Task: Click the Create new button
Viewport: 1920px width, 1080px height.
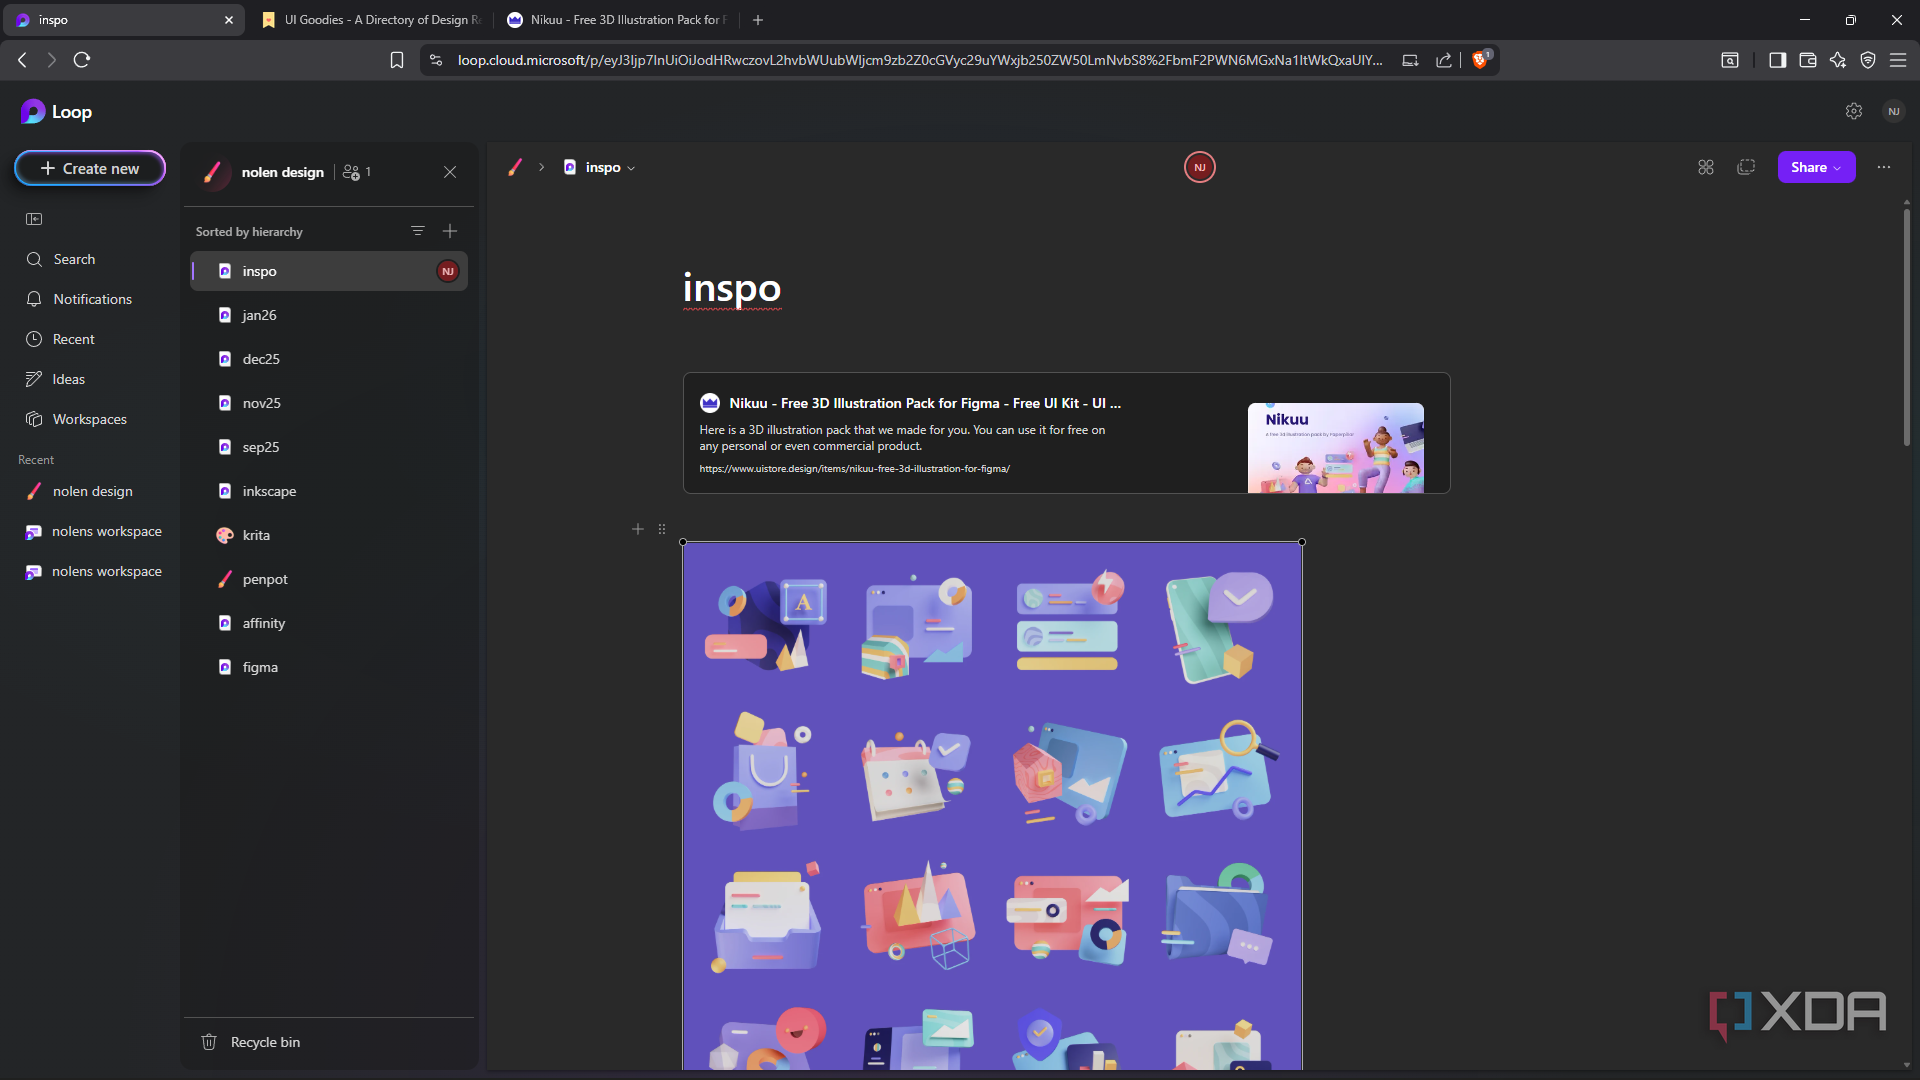Action: (x=90, y=168)
